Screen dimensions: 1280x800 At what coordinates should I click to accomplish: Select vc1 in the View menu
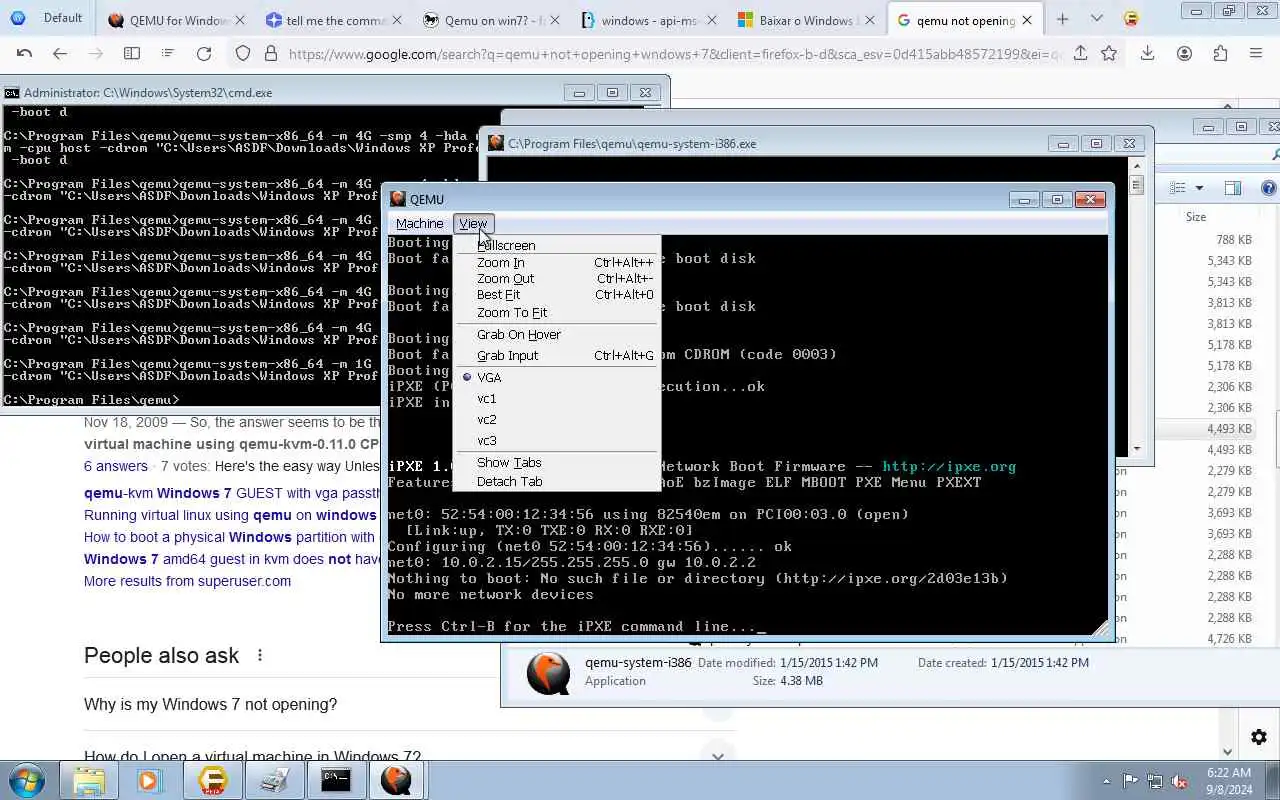coord(557,398)
